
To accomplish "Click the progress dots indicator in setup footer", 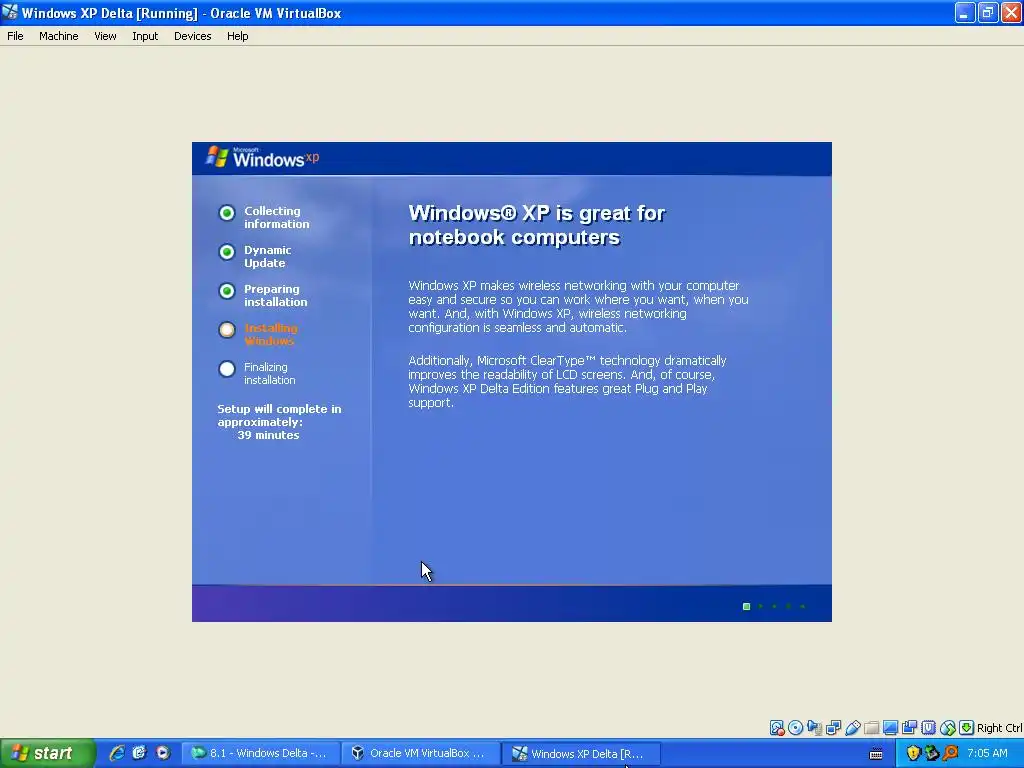I will pyautogui.click(x=775, y=607).
